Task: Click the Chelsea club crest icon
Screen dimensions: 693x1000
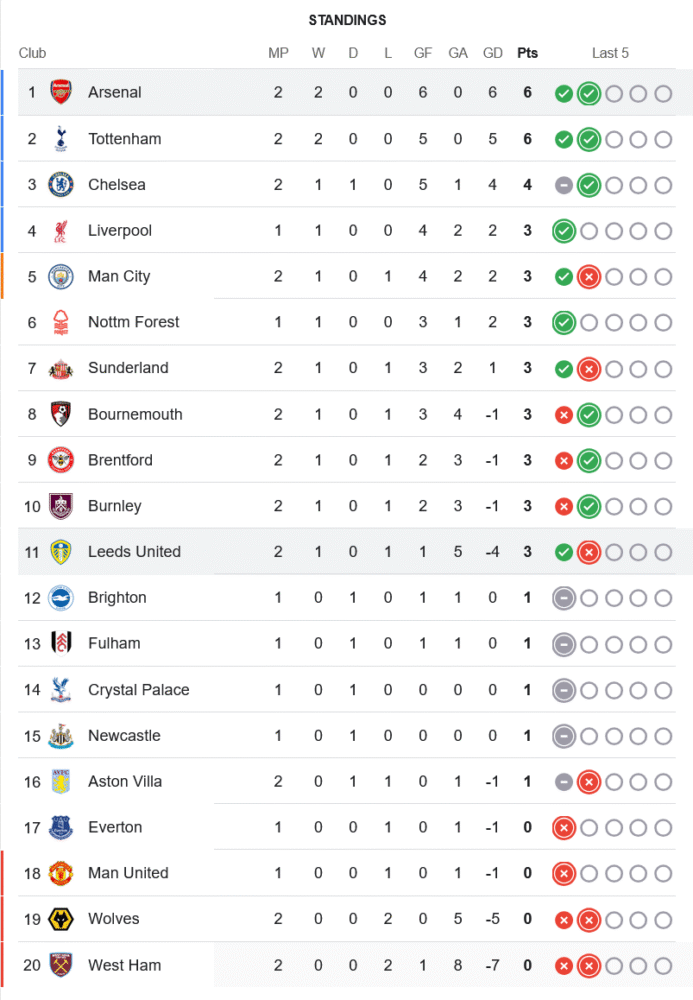Action: (61, 185)
